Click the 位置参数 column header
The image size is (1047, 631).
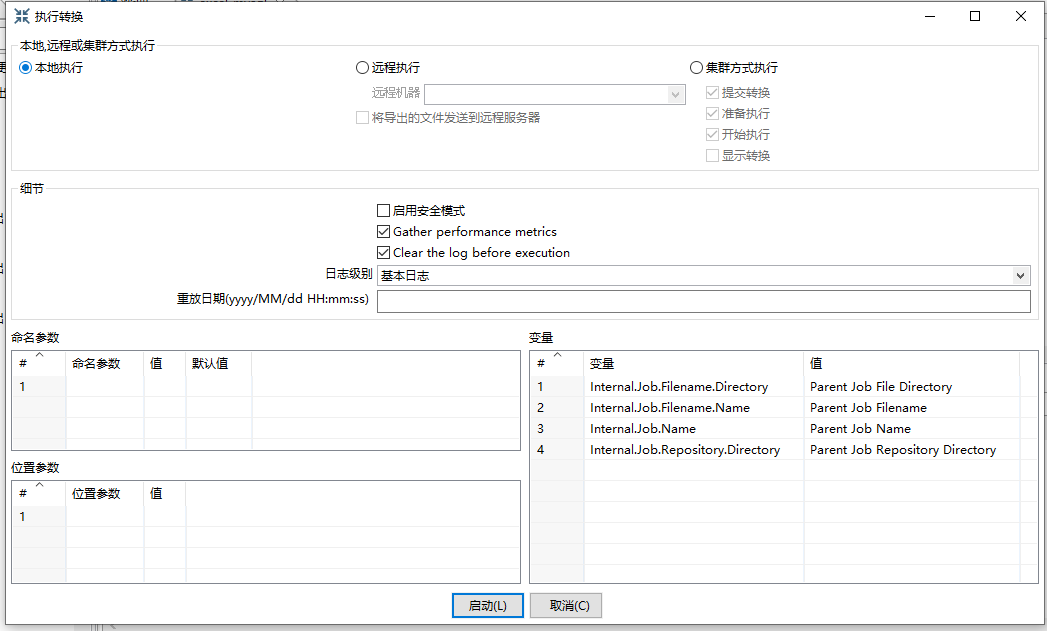[105, 493]
